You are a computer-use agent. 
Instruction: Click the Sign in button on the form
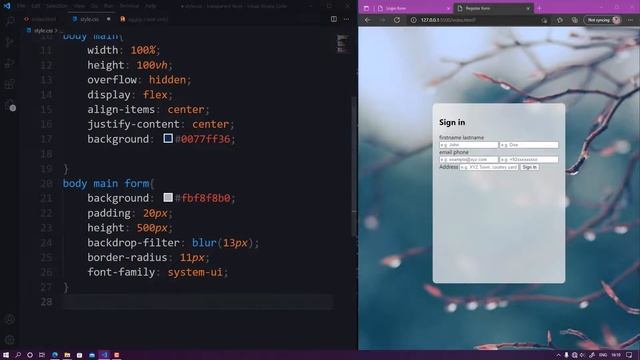(x=529, y=167)
